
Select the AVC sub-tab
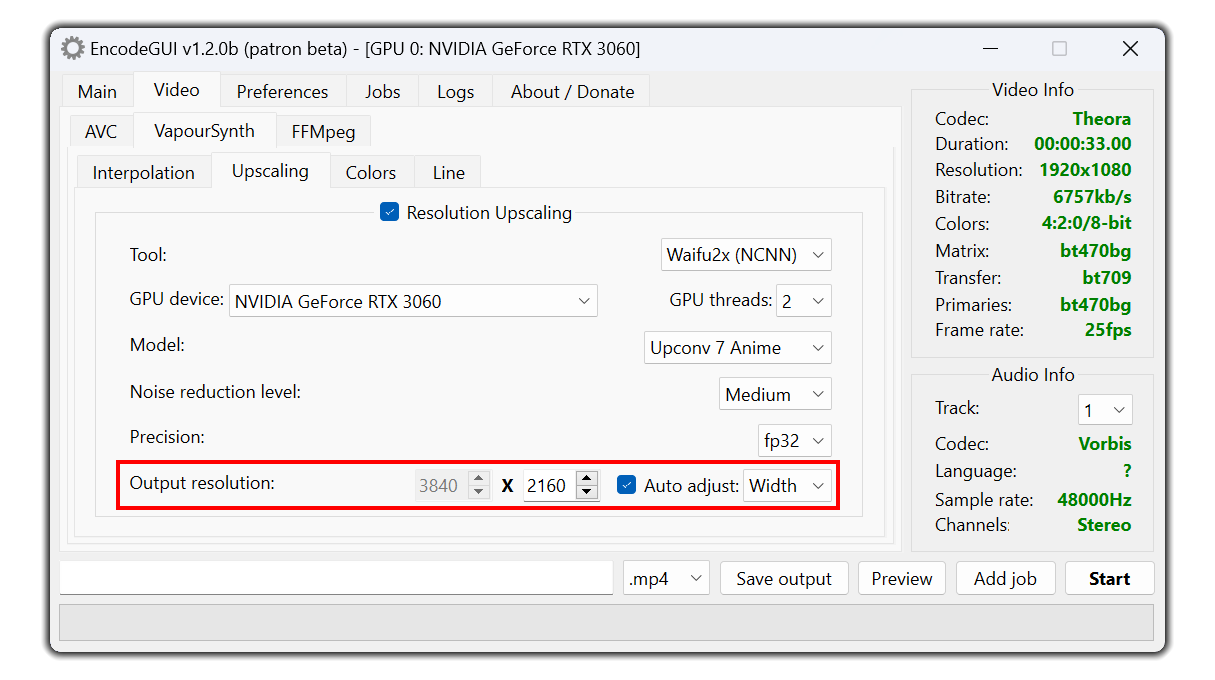pos(101,131)
